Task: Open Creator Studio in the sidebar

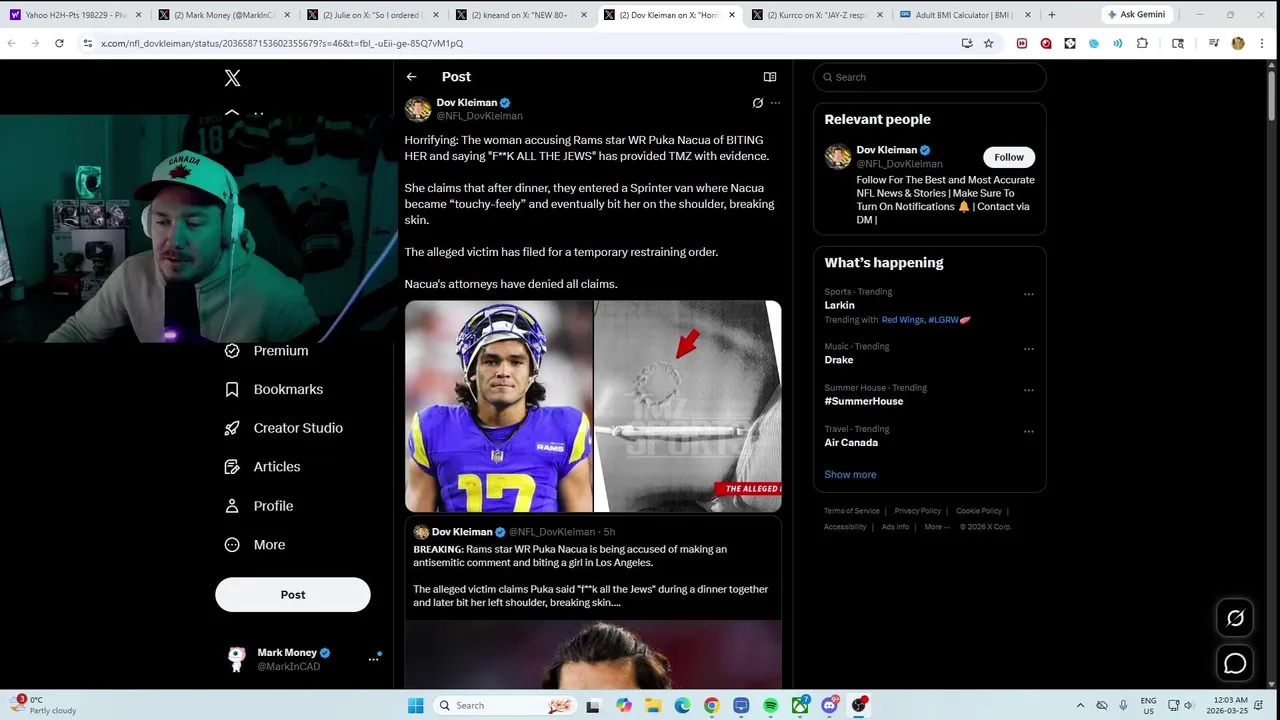Action: click(284, 428)
